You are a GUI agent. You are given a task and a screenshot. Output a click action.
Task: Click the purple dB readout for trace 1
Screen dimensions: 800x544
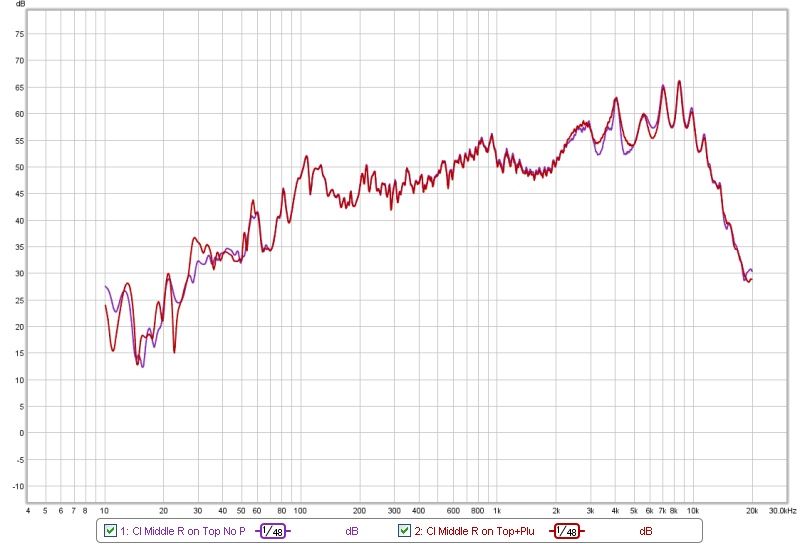(352, 531)
